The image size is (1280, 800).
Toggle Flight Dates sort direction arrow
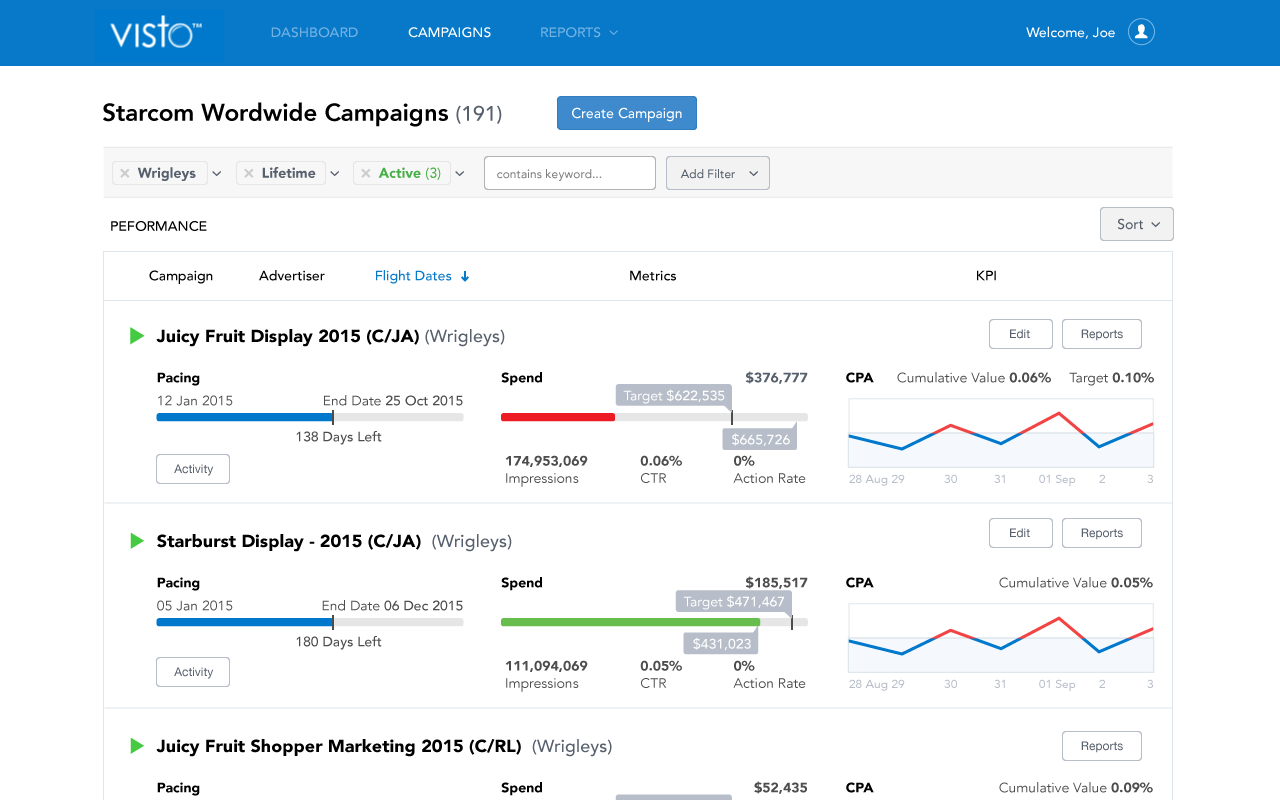[x=465, y=276]
